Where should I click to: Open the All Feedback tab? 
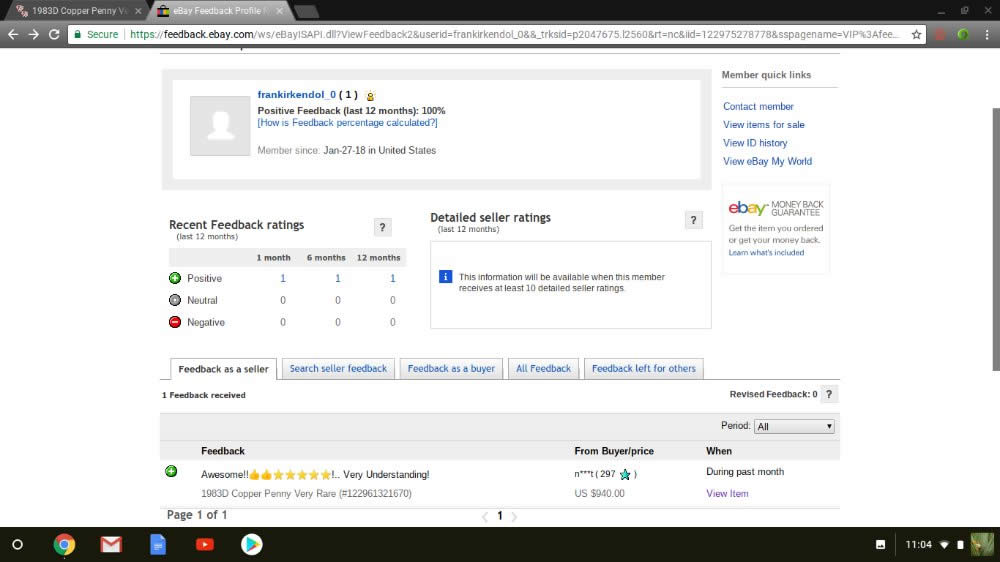pyautogui.click(x=543, y=368)
